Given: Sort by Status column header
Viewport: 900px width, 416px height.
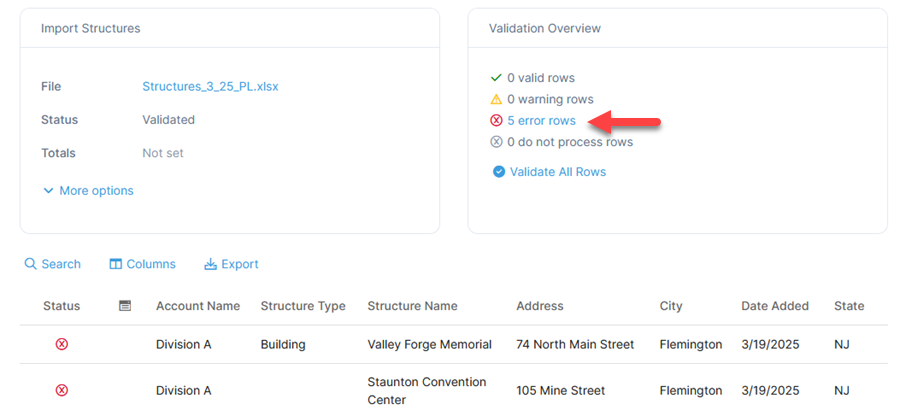Looking at the screenshot, I should click(x=61, y=306).
